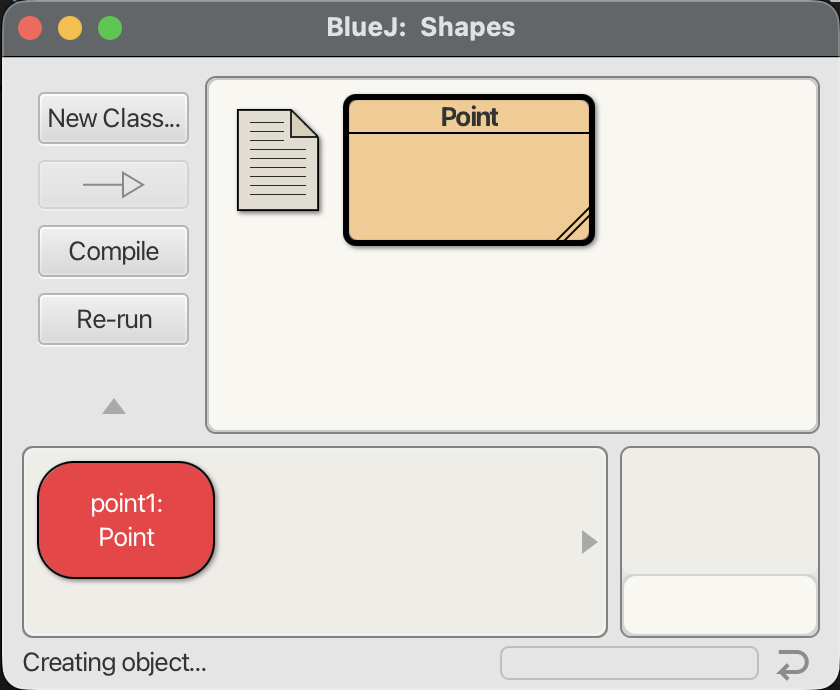
Task: Click the progress bar in status bar
Action: click(629, 663)
